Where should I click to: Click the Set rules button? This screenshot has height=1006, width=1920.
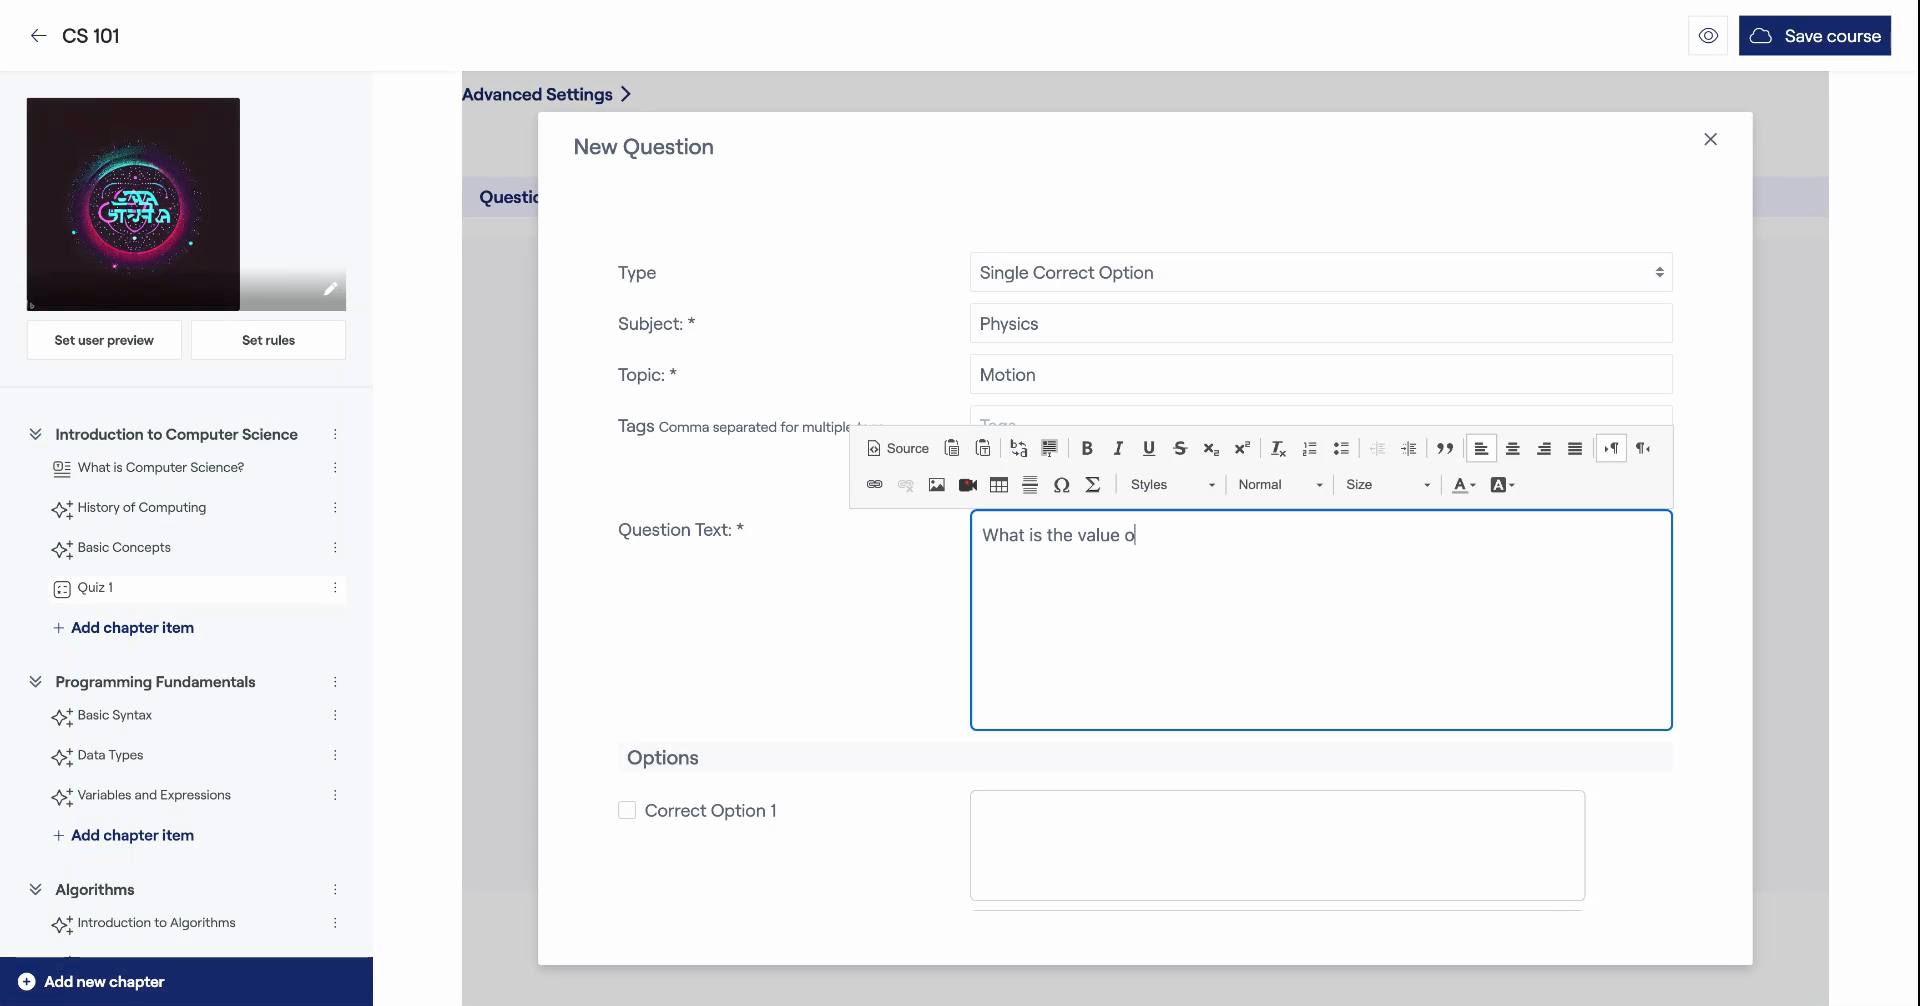[268, 340]
